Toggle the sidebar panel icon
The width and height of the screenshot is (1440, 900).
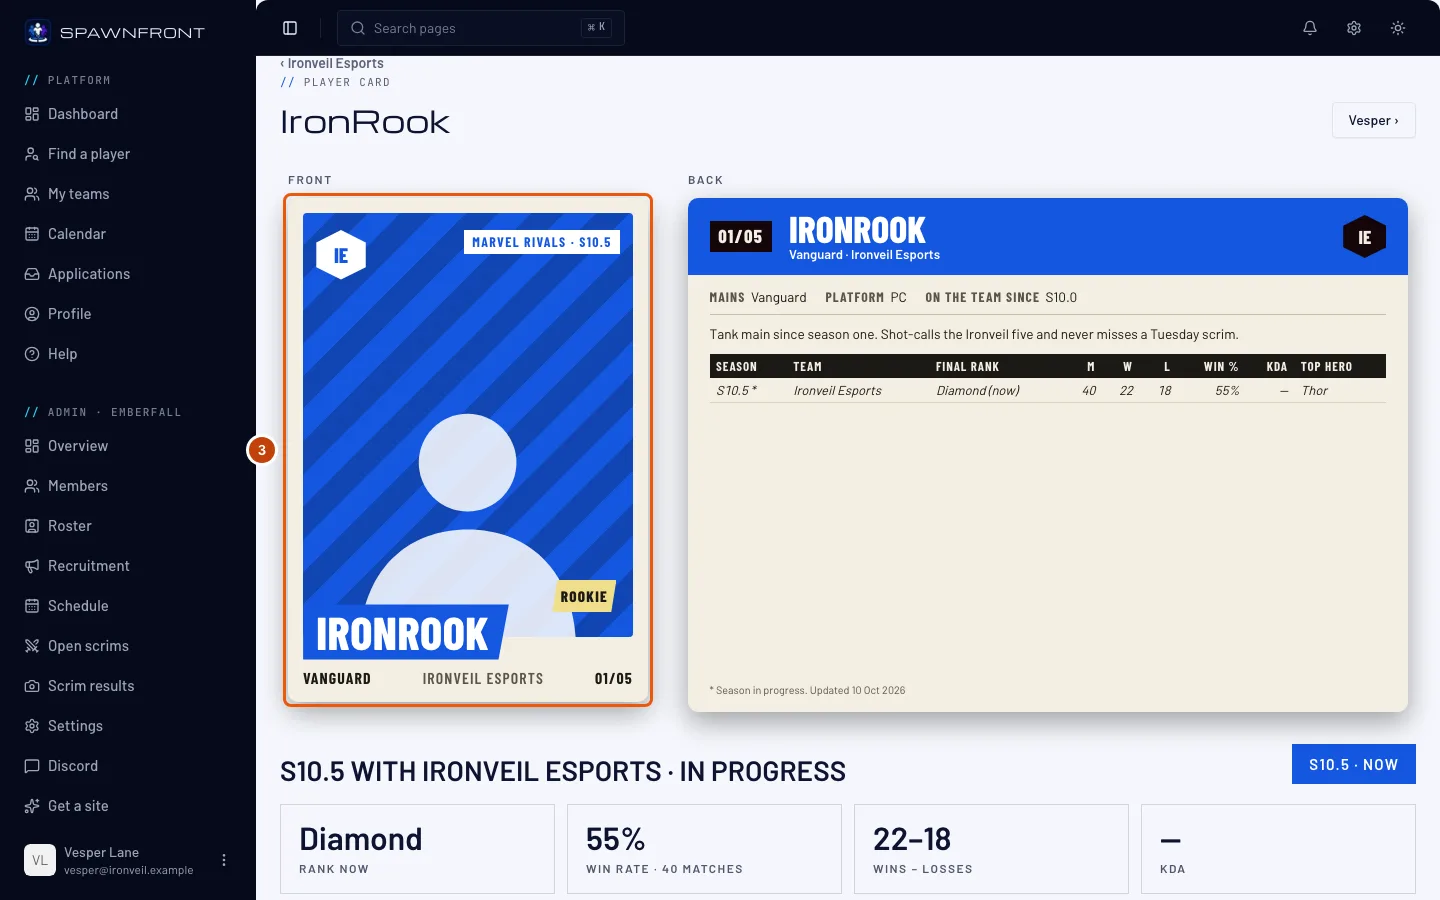pyautogui.click(x=290, y=28)
